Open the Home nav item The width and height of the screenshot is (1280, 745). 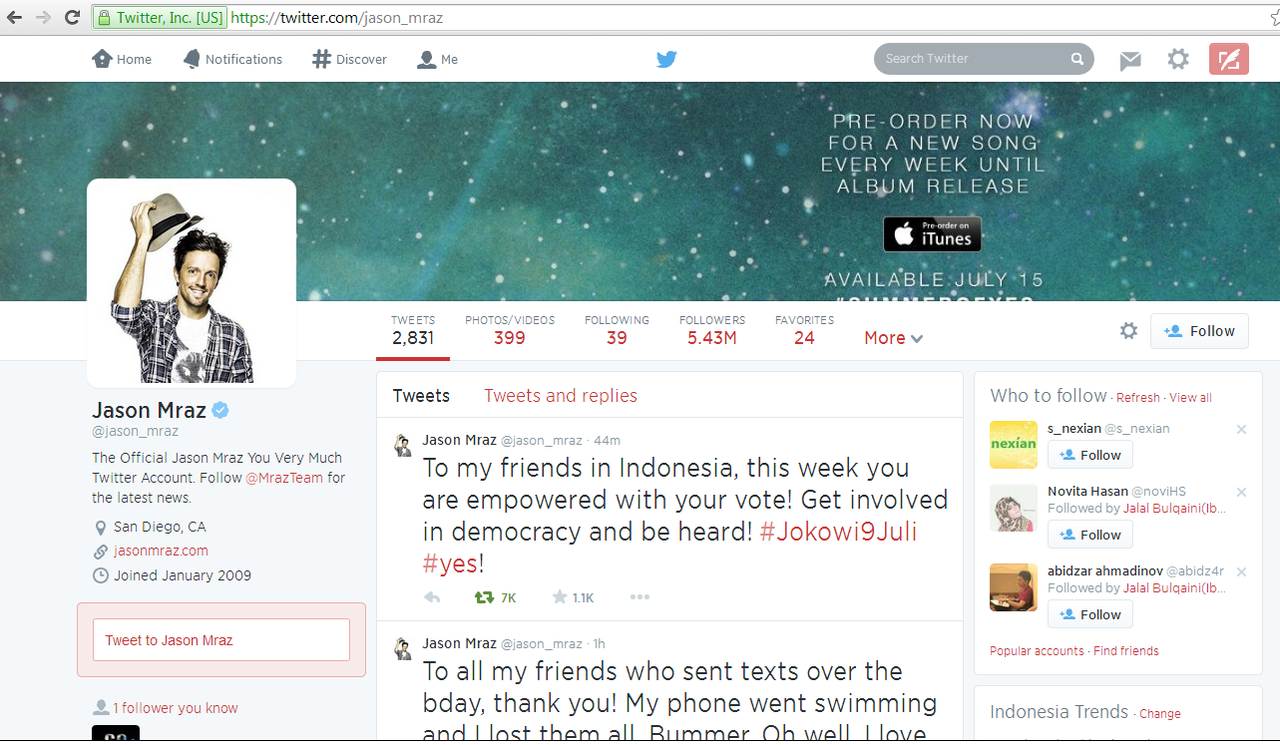tap(122, 59)
